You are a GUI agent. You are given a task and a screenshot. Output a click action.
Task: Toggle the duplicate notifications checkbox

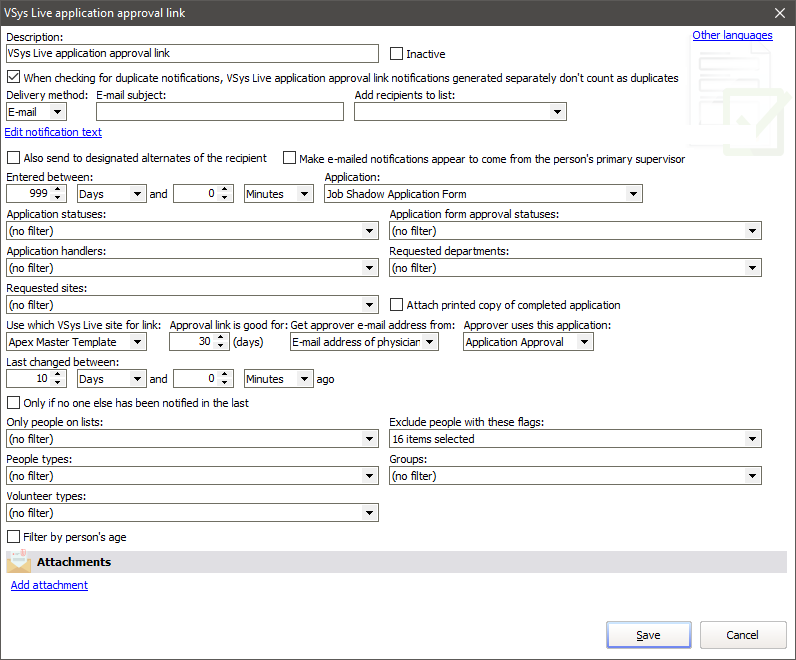point(14,77)
